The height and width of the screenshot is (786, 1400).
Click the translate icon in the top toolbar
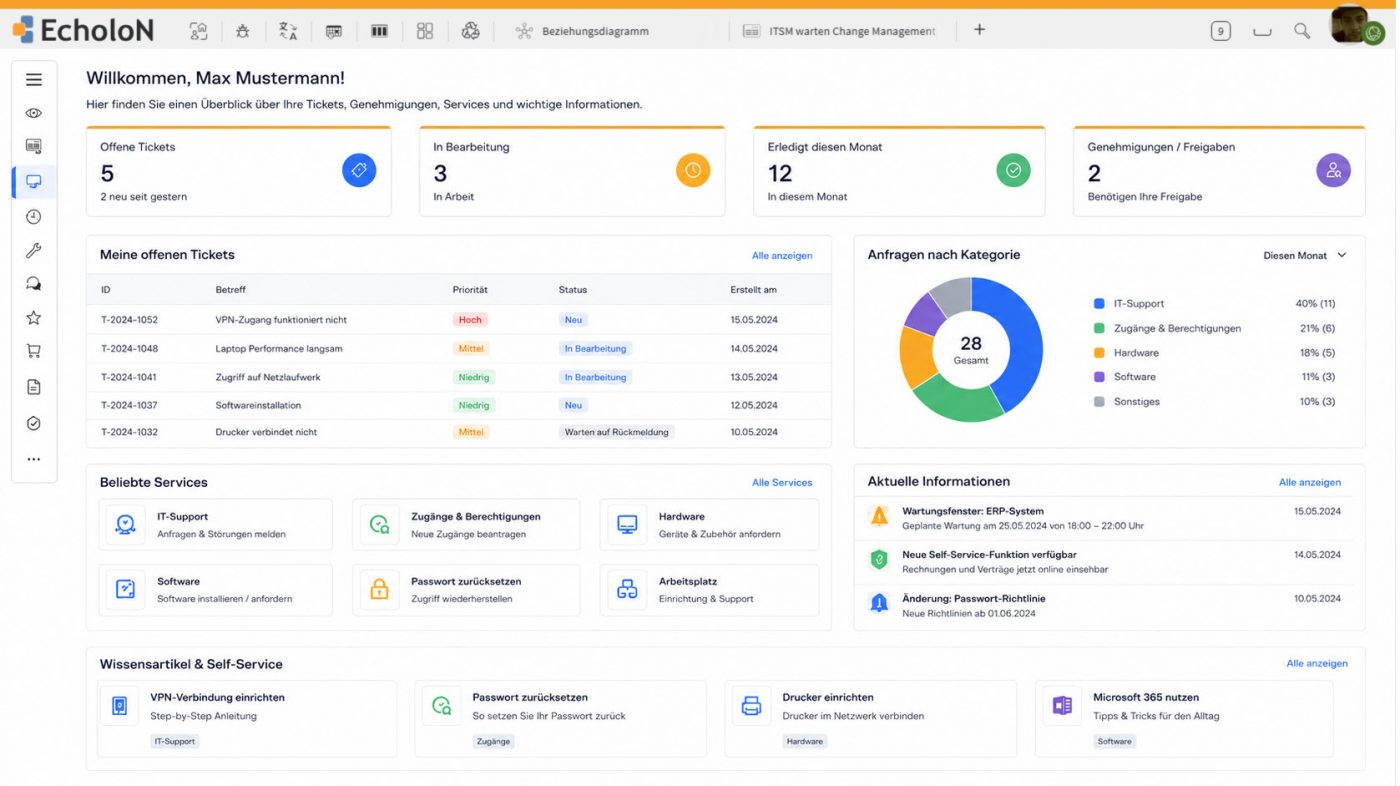click(x=288, y=31)
